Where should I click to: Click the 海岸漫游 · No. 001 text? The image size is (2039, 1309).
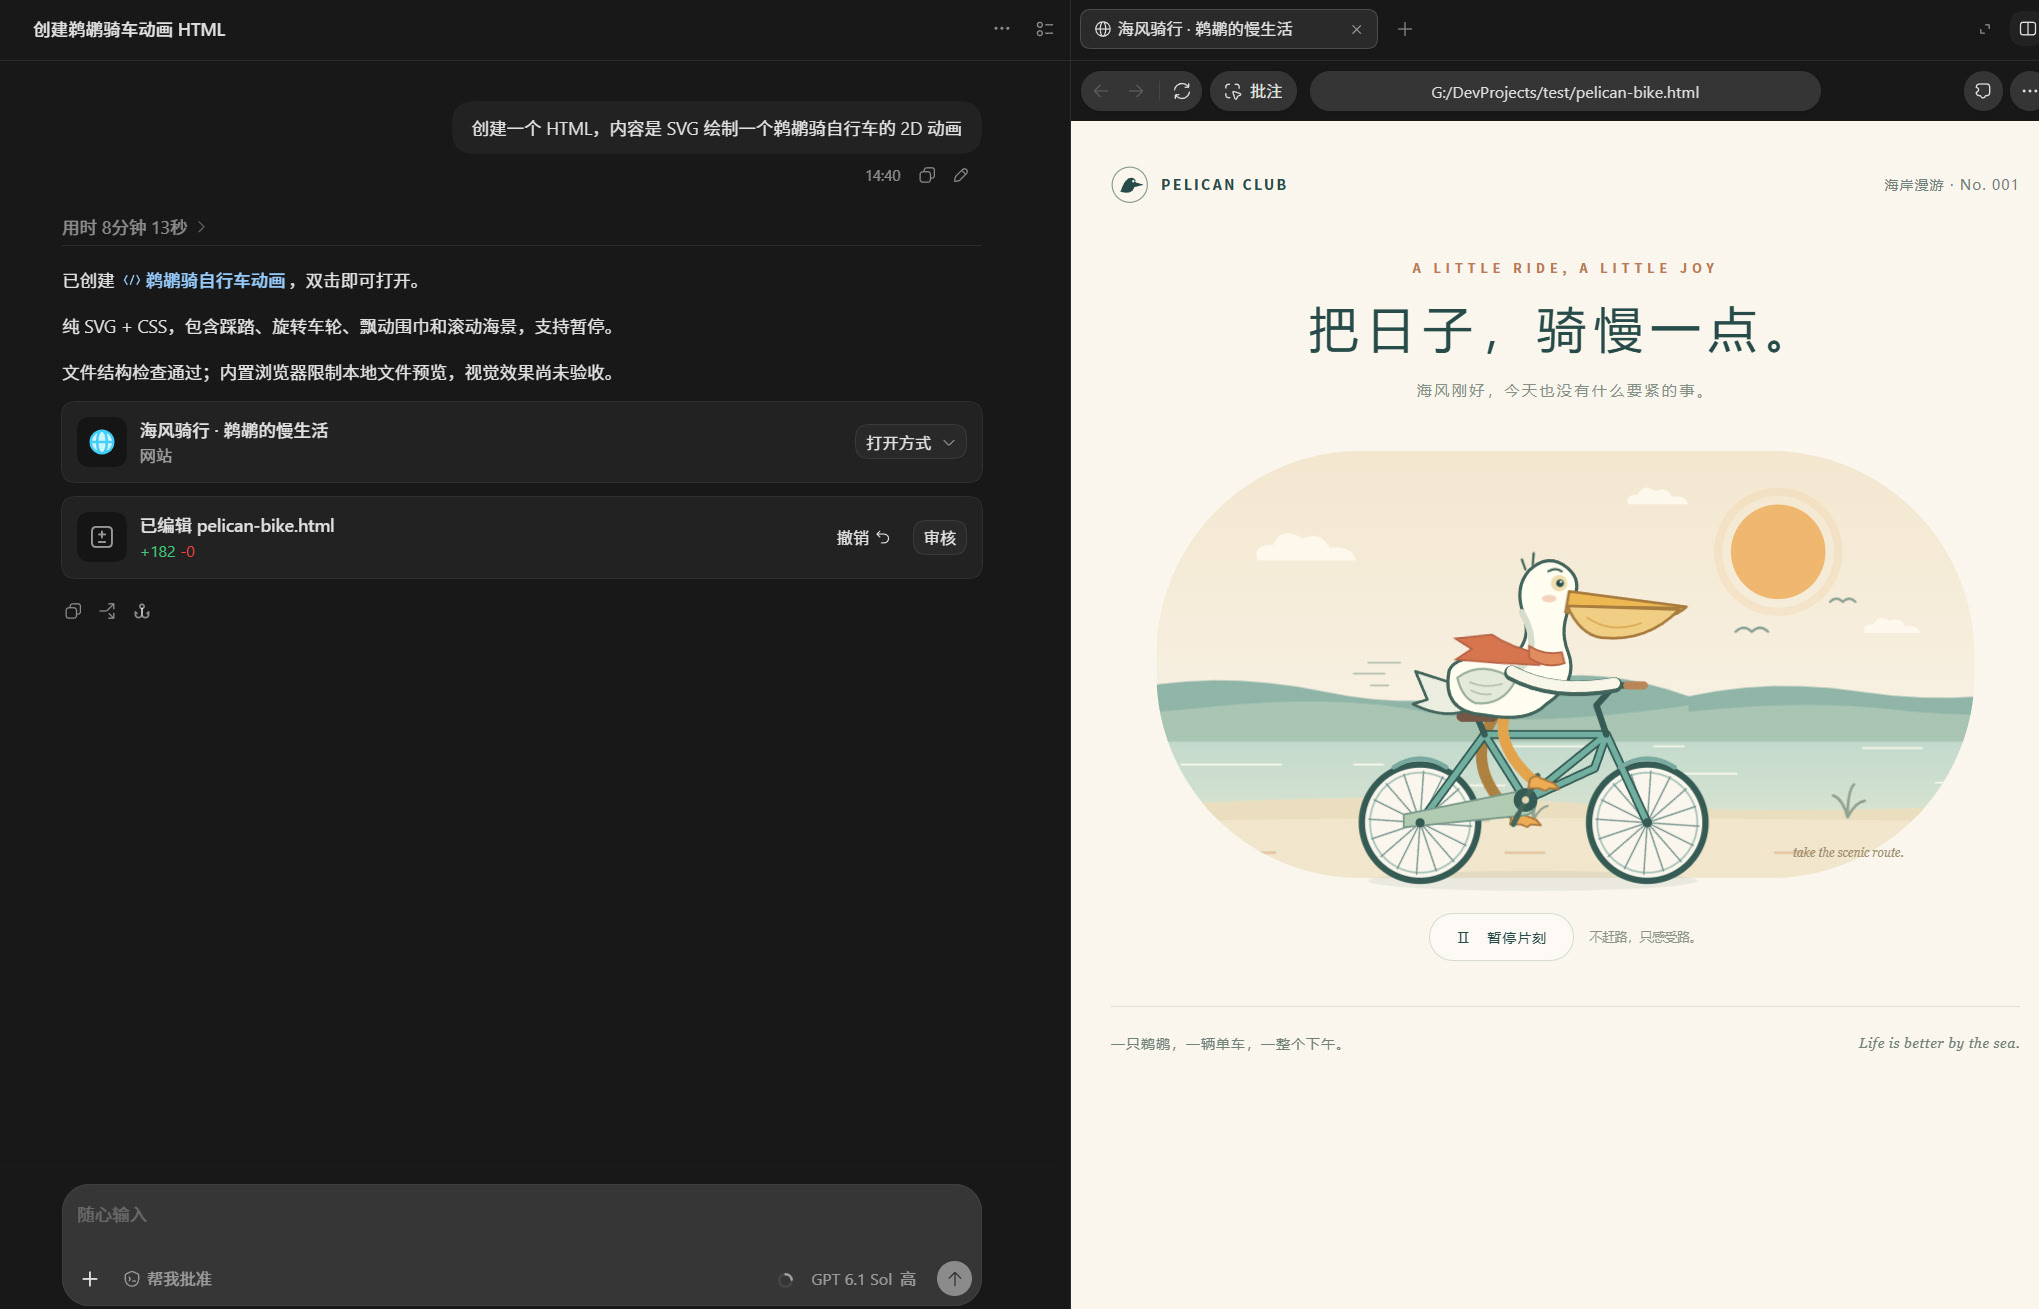pyautogui.click(x=1951, y=185)
